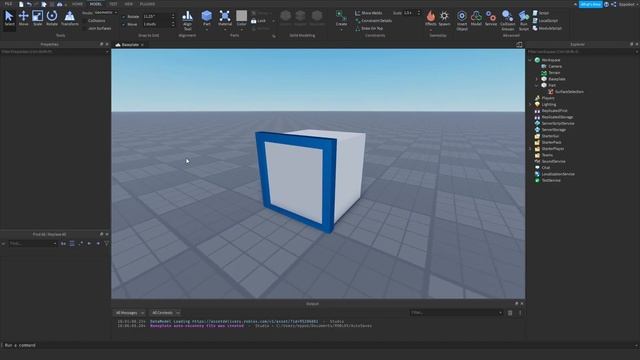
Task: Expand the Lighting tree node
Action: pyautogui.click(x=531, y=104)
